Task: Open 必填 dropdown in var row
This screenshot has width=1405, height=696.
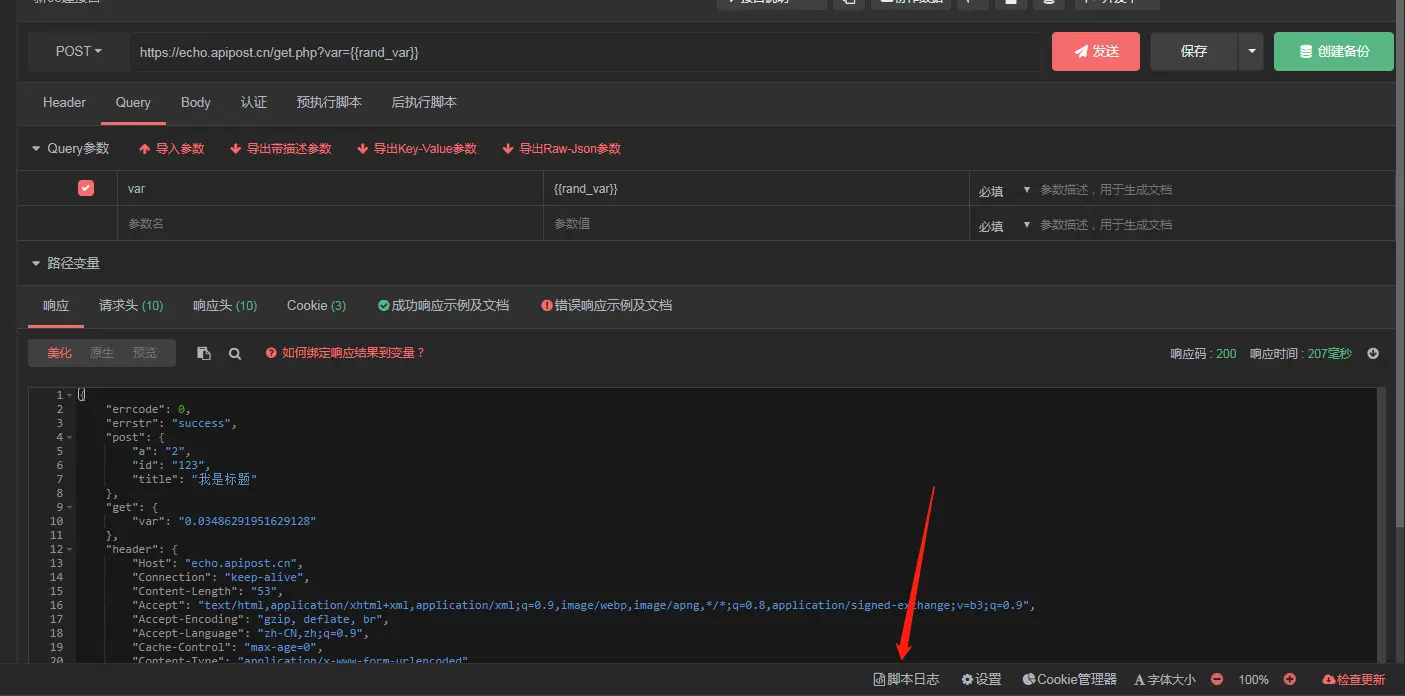Action: point(1003,189)
